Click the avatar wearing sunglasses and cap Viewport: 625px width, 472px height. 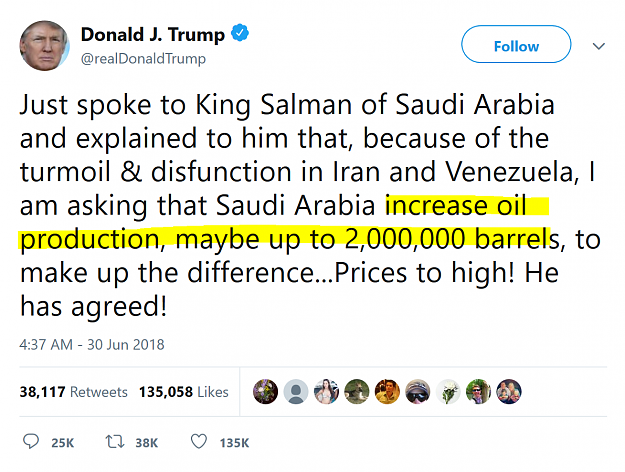[x=418, y=391]
